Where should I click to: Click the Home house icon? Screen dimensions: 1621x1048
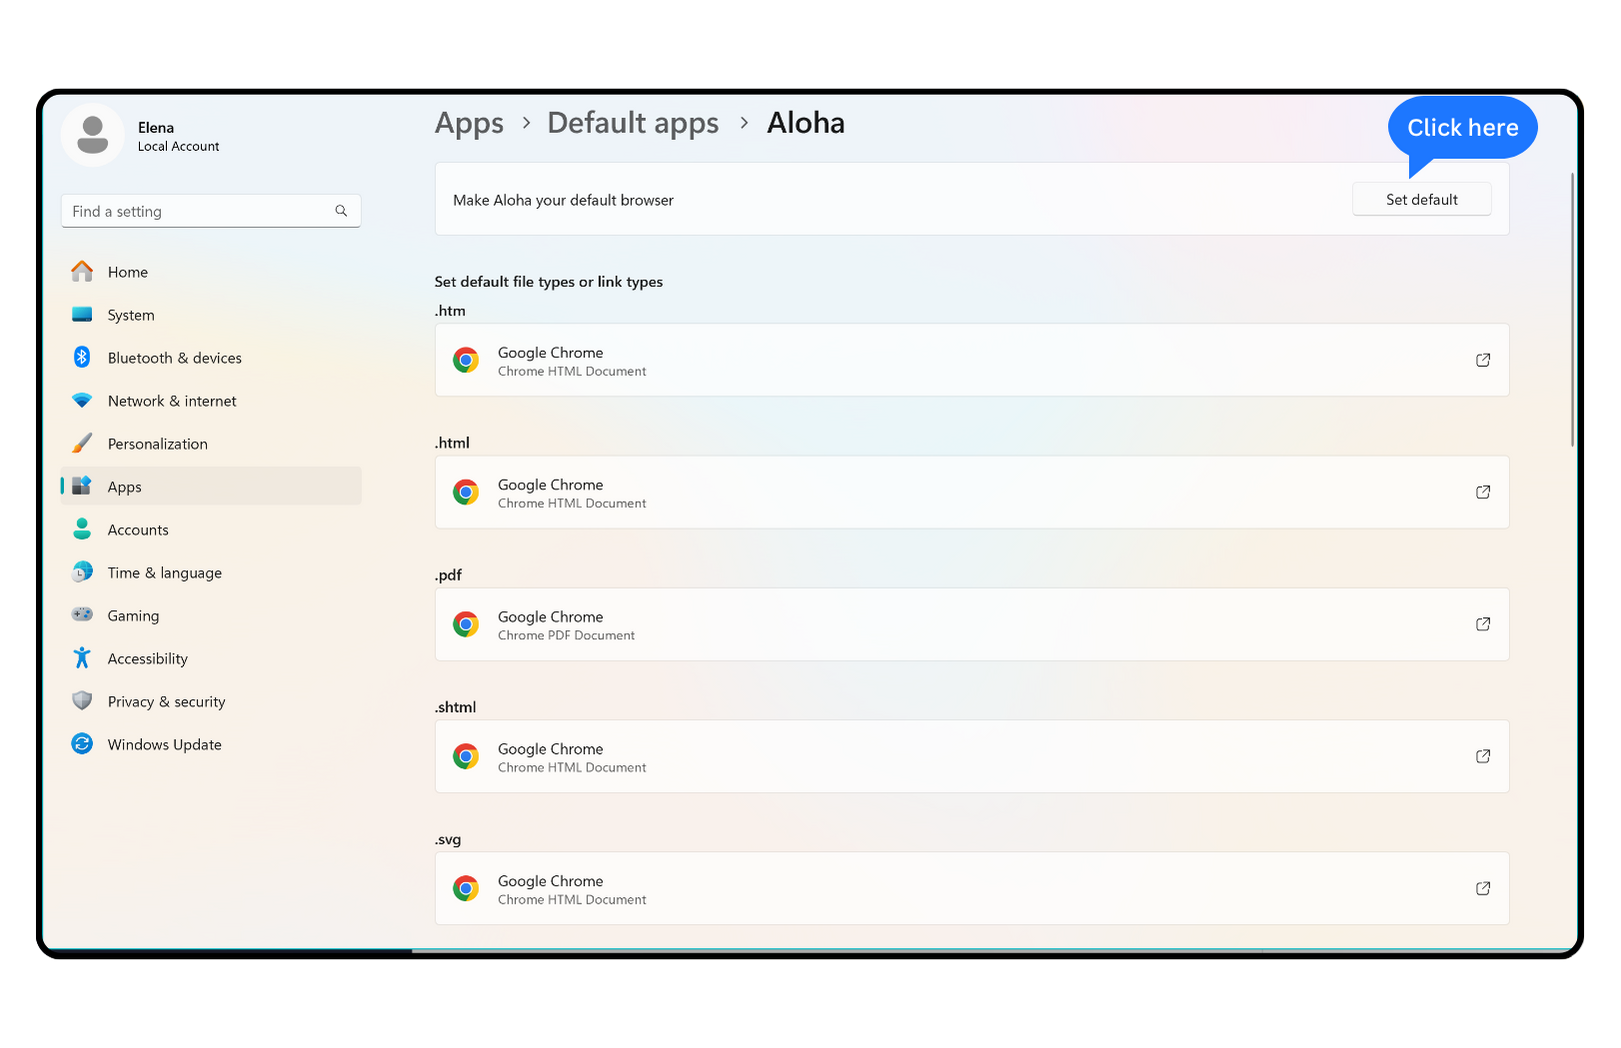[82, 271]
